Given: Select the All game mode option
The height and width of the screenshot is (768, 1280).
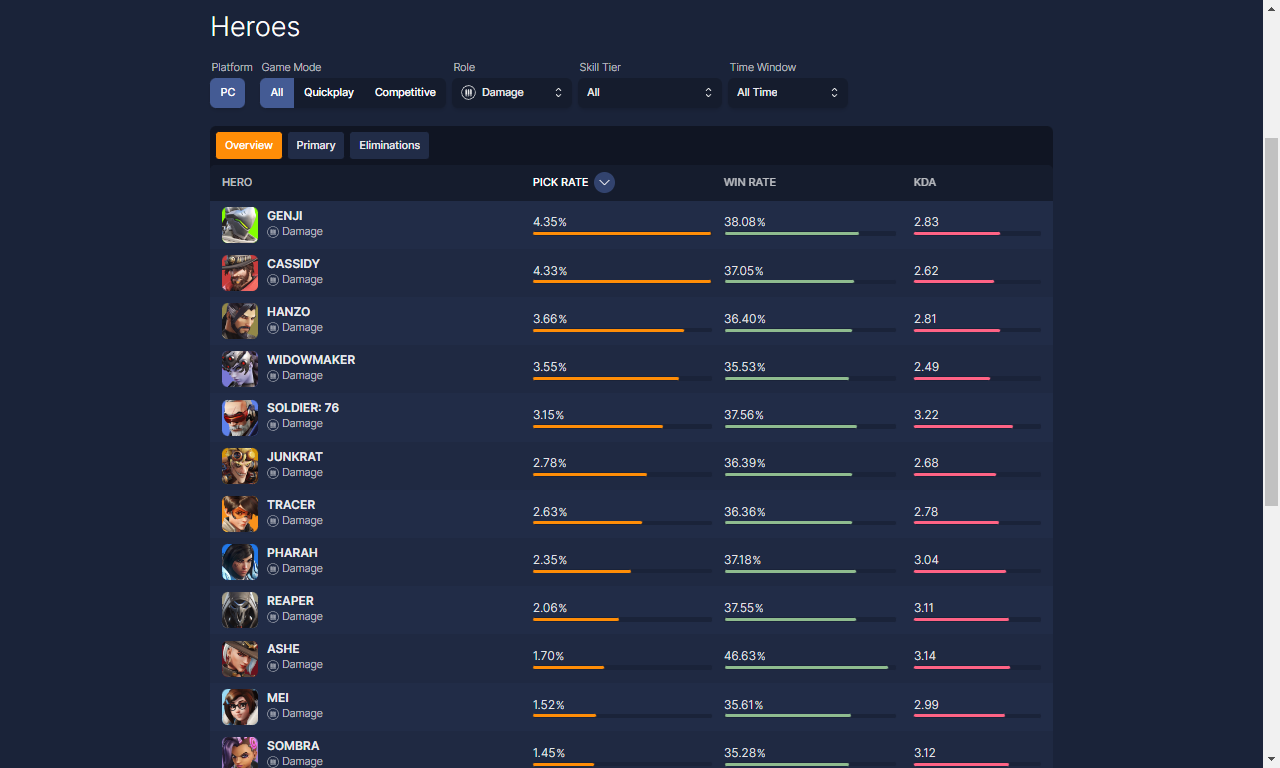Looking at the screenshot, I should tap(277, 93).
